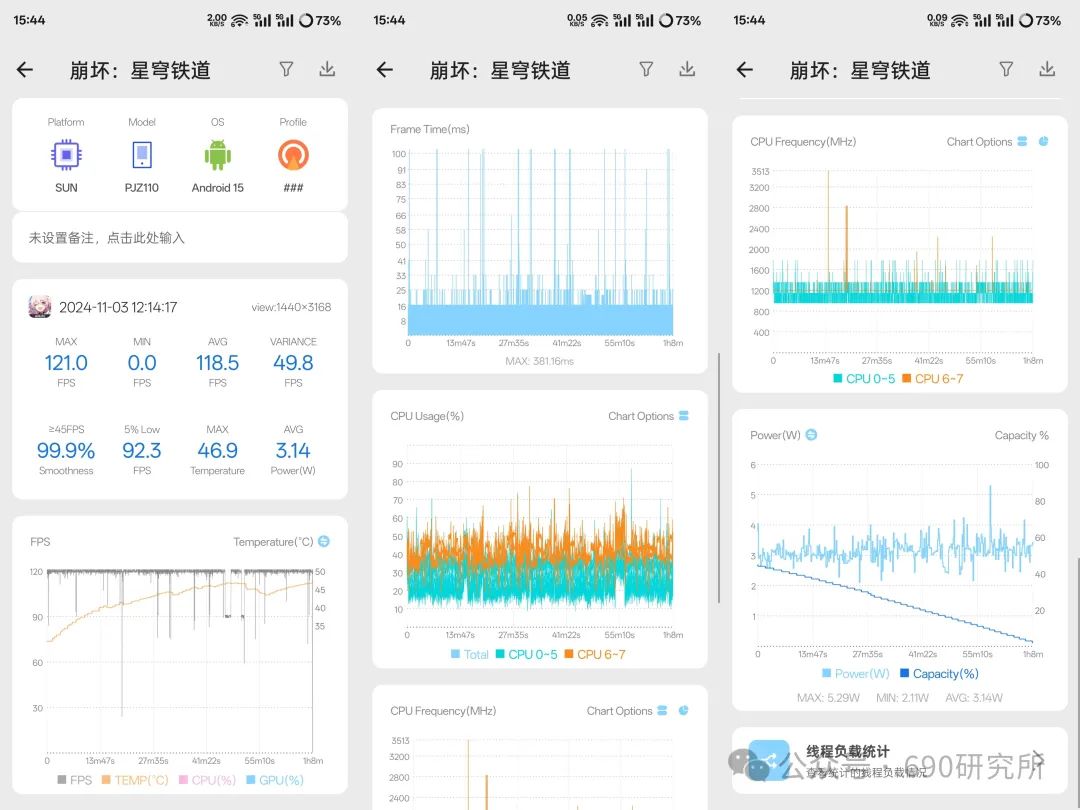Tap the game avatar beside 2024-11-03 timestamp
Viewport: 1080px width, 810px height.
[40, 307]
